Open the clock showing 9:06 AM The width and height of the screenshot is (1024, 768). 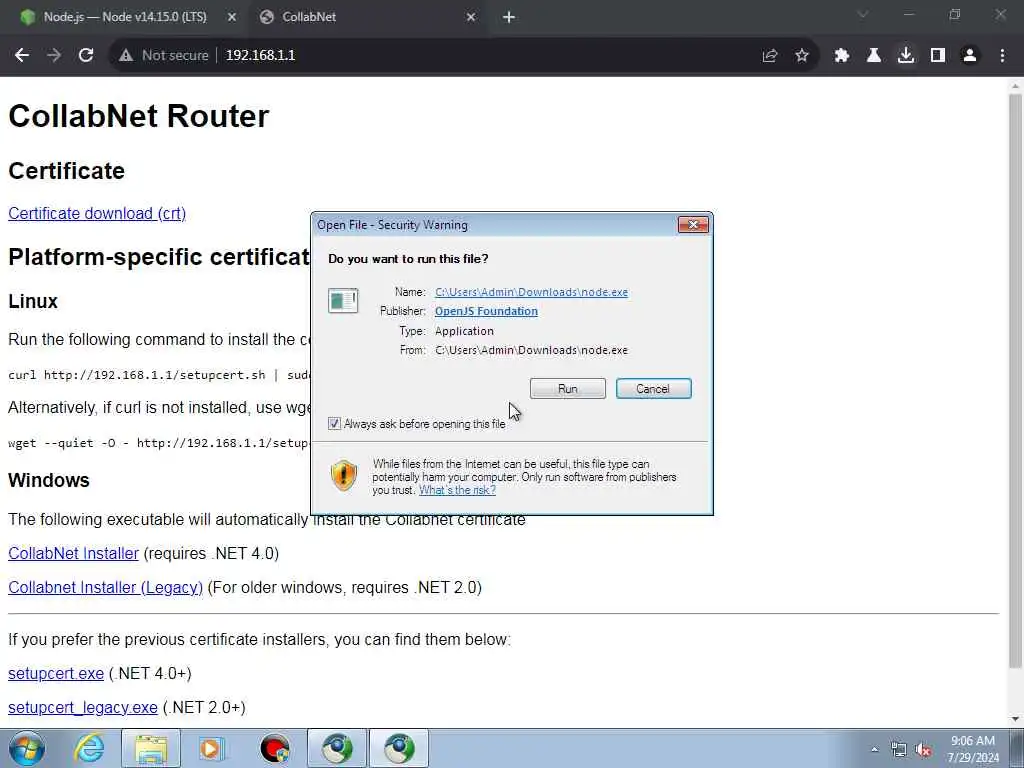[x=974, y=749]
